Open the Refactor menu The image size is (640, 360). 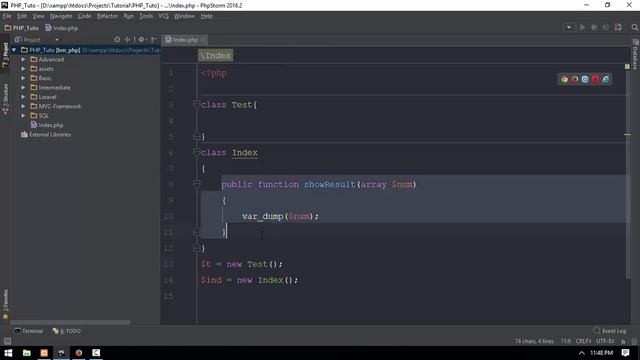107,16
